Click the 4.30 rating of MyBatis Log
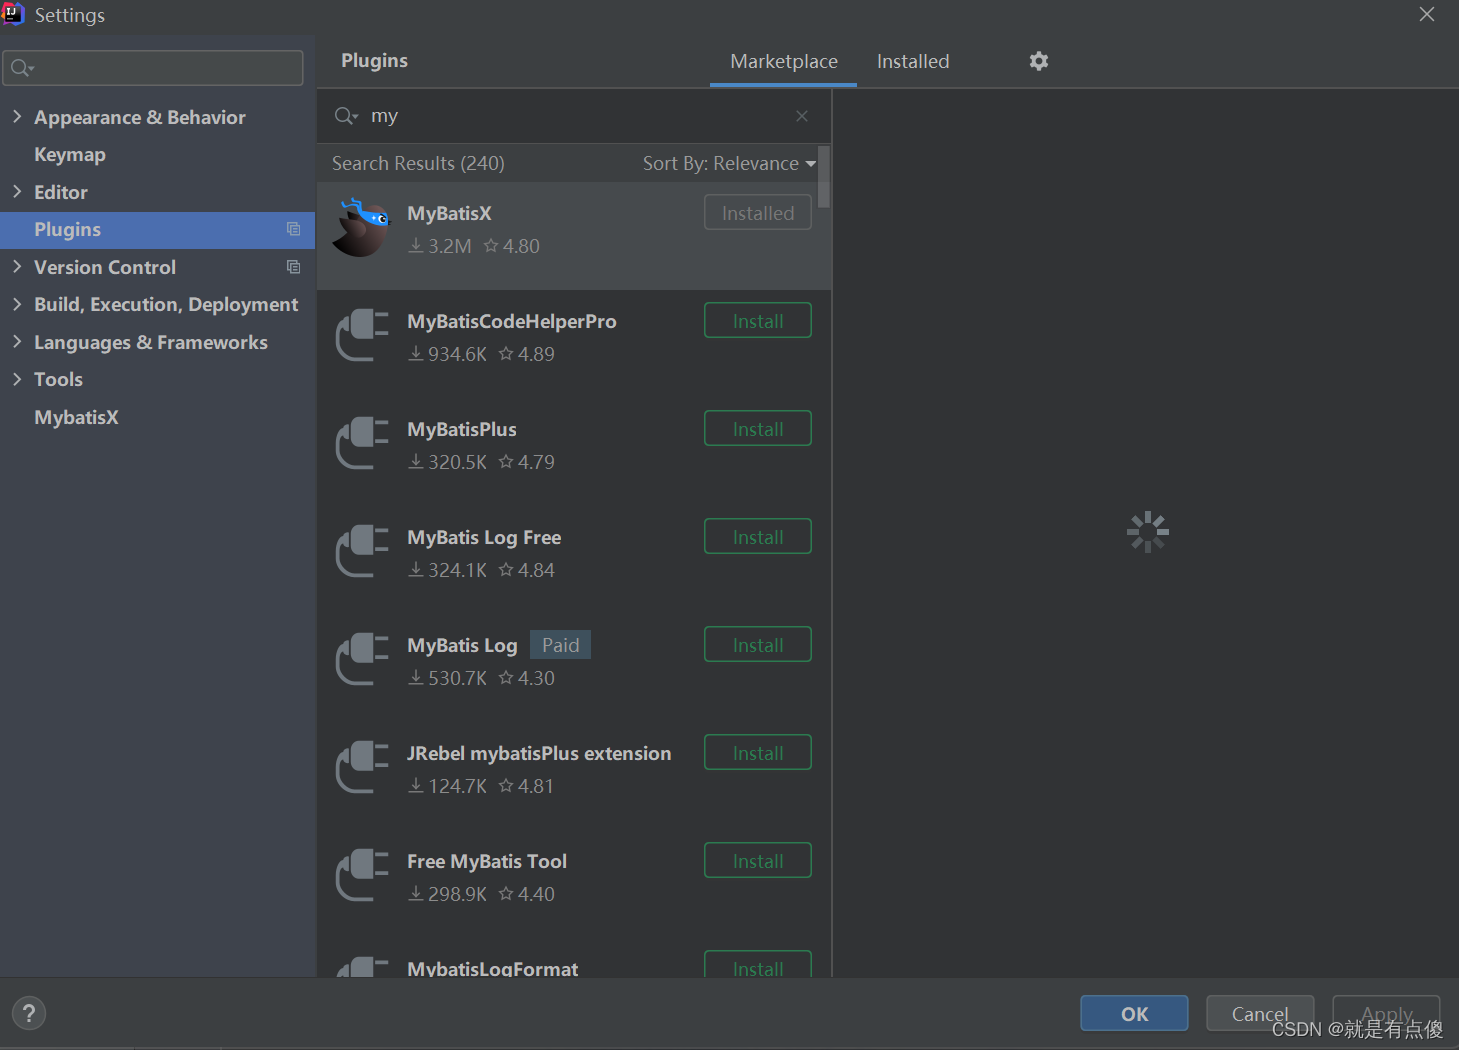The height and width of the screenshot is (1050, 1459). tap(526, 678)
